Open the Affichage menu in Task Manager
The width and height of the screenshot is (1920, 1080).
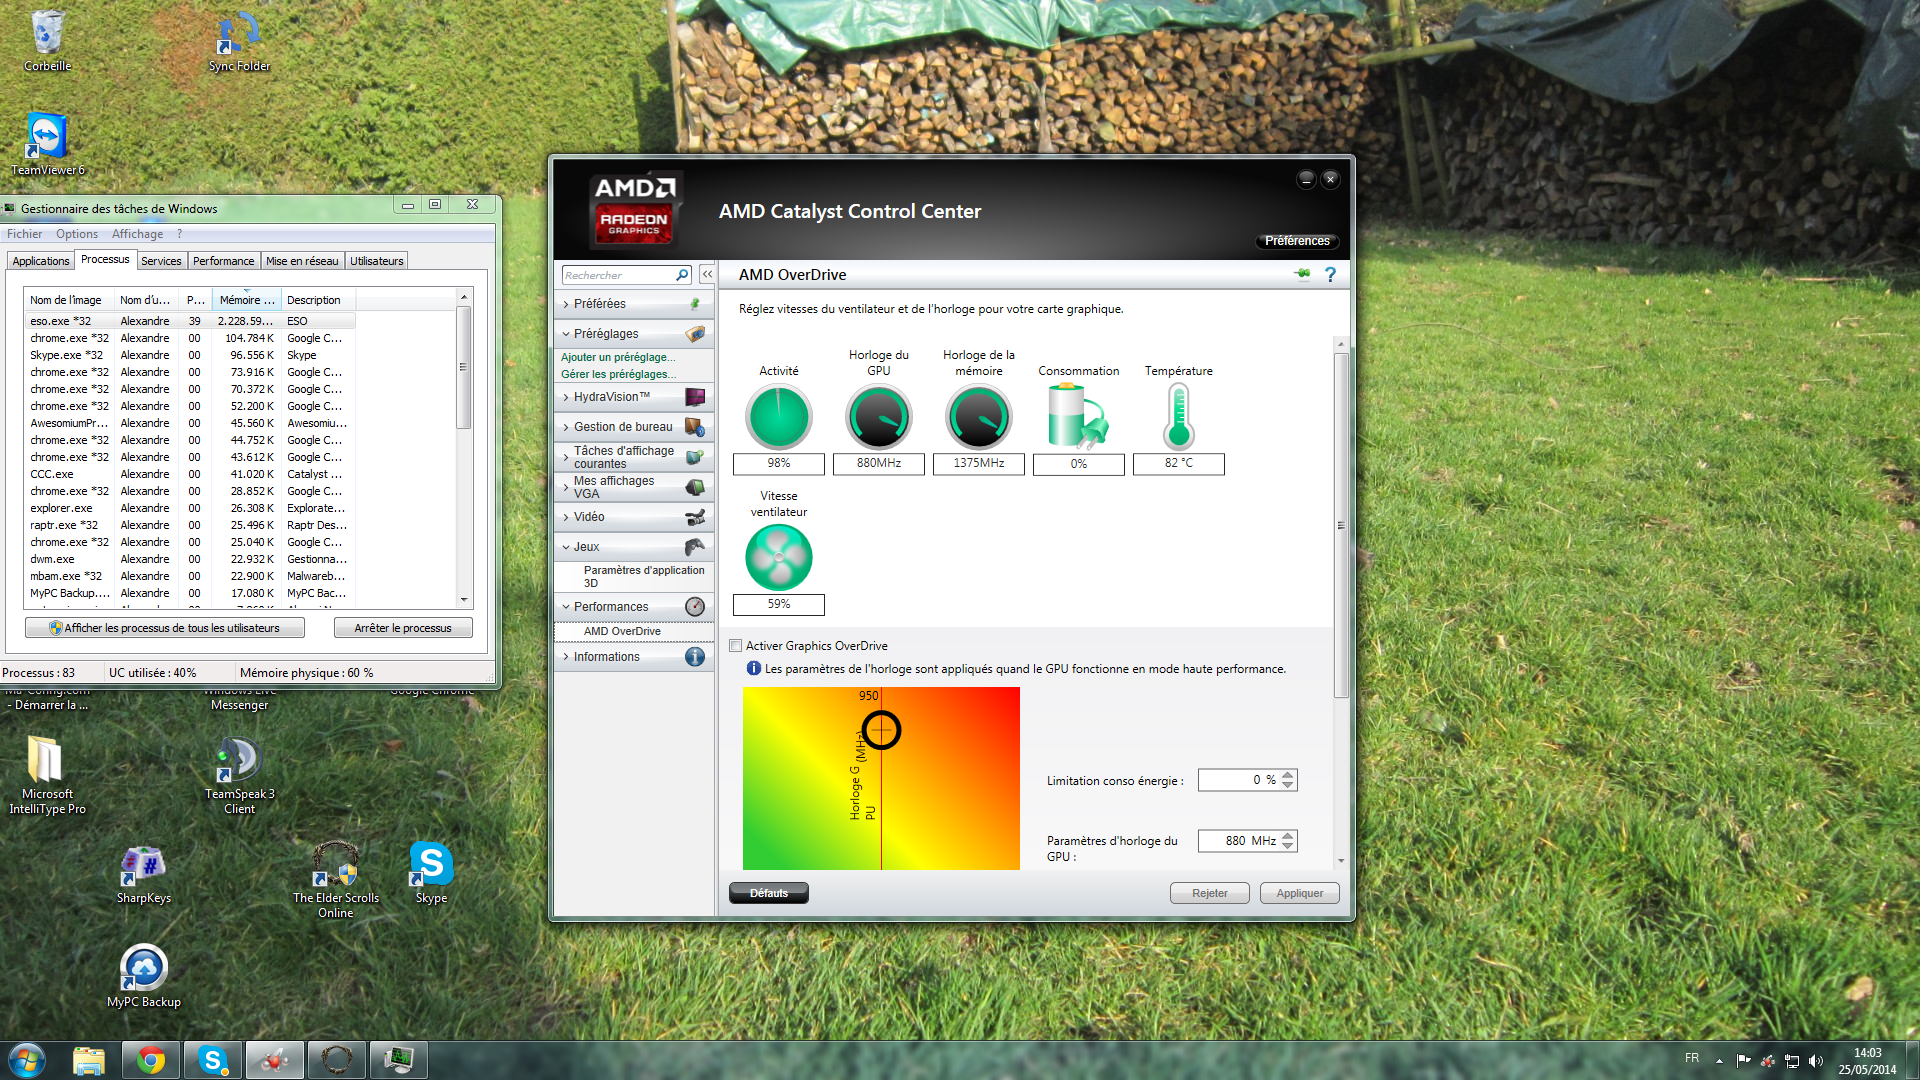click(x=137, y=234)
